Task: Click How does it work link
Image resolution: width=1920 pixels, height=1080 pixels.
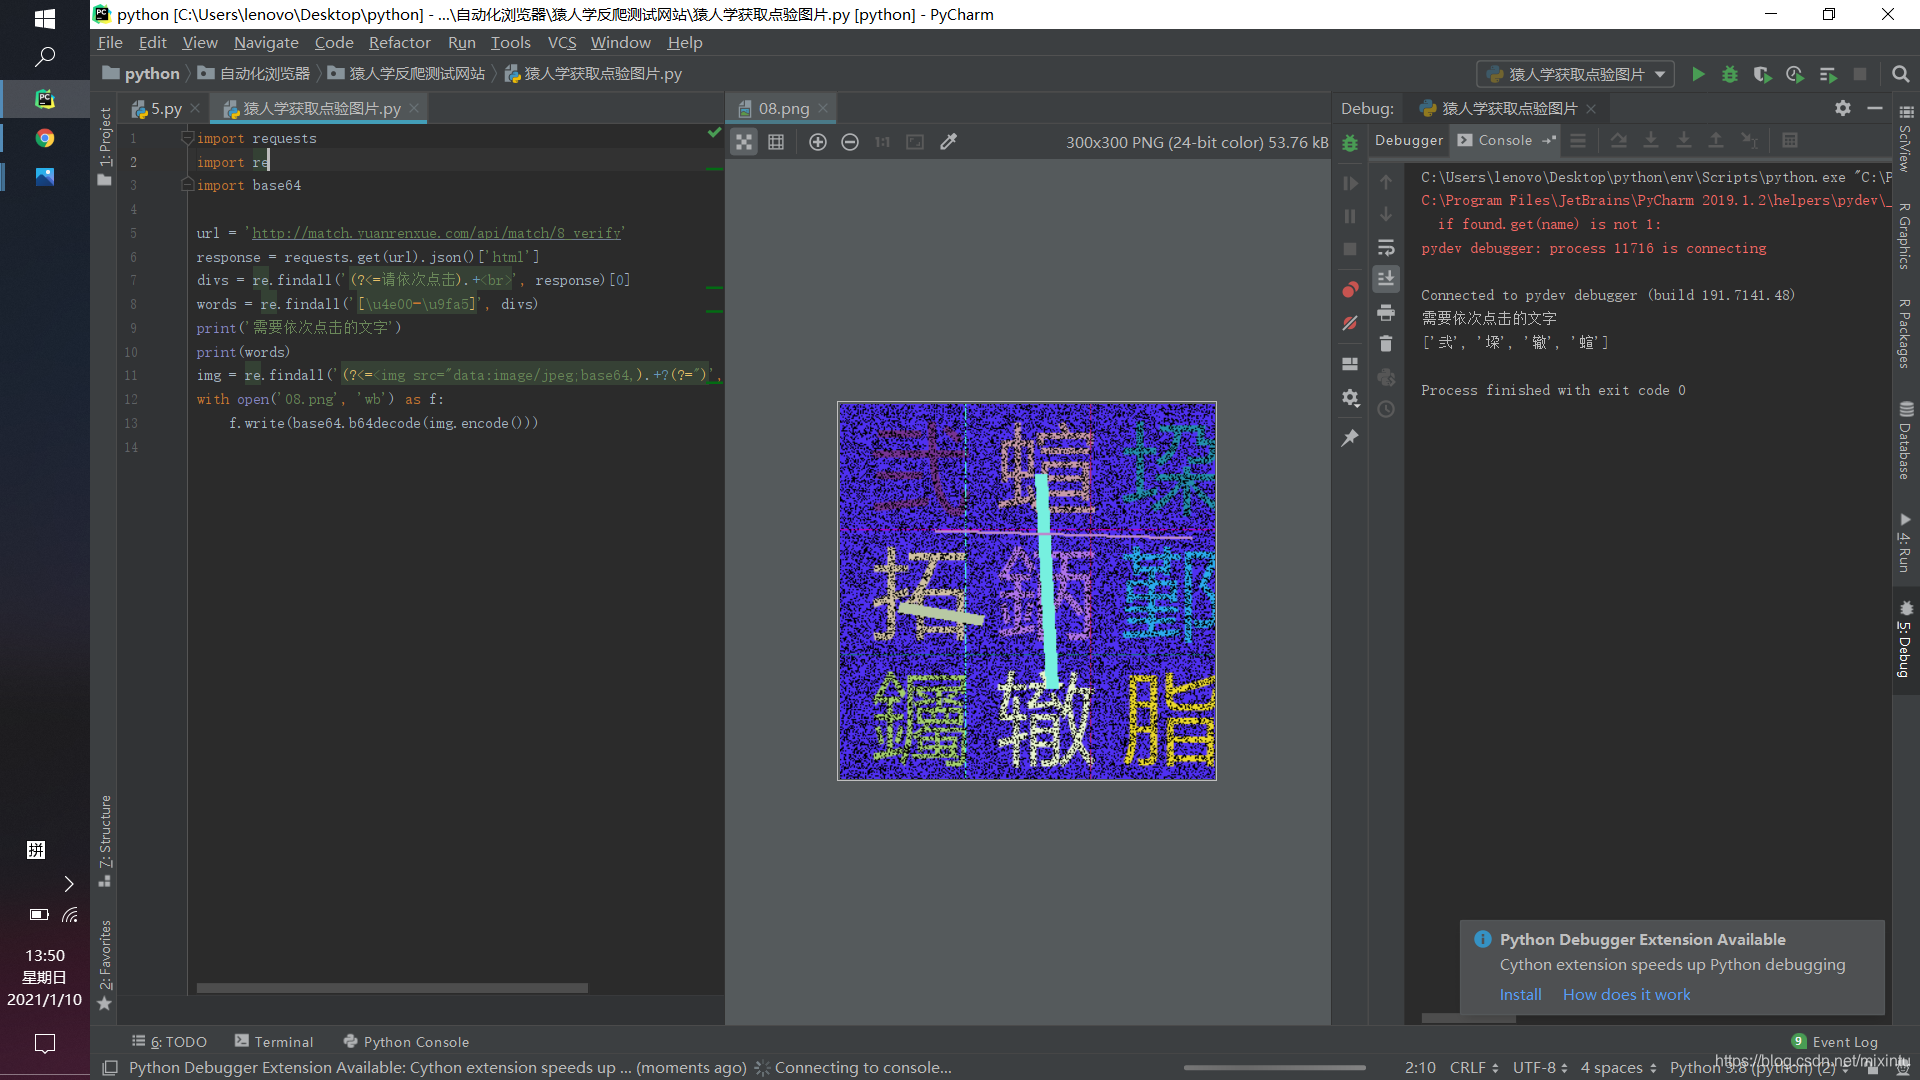Action: [x=1626, y=994]
